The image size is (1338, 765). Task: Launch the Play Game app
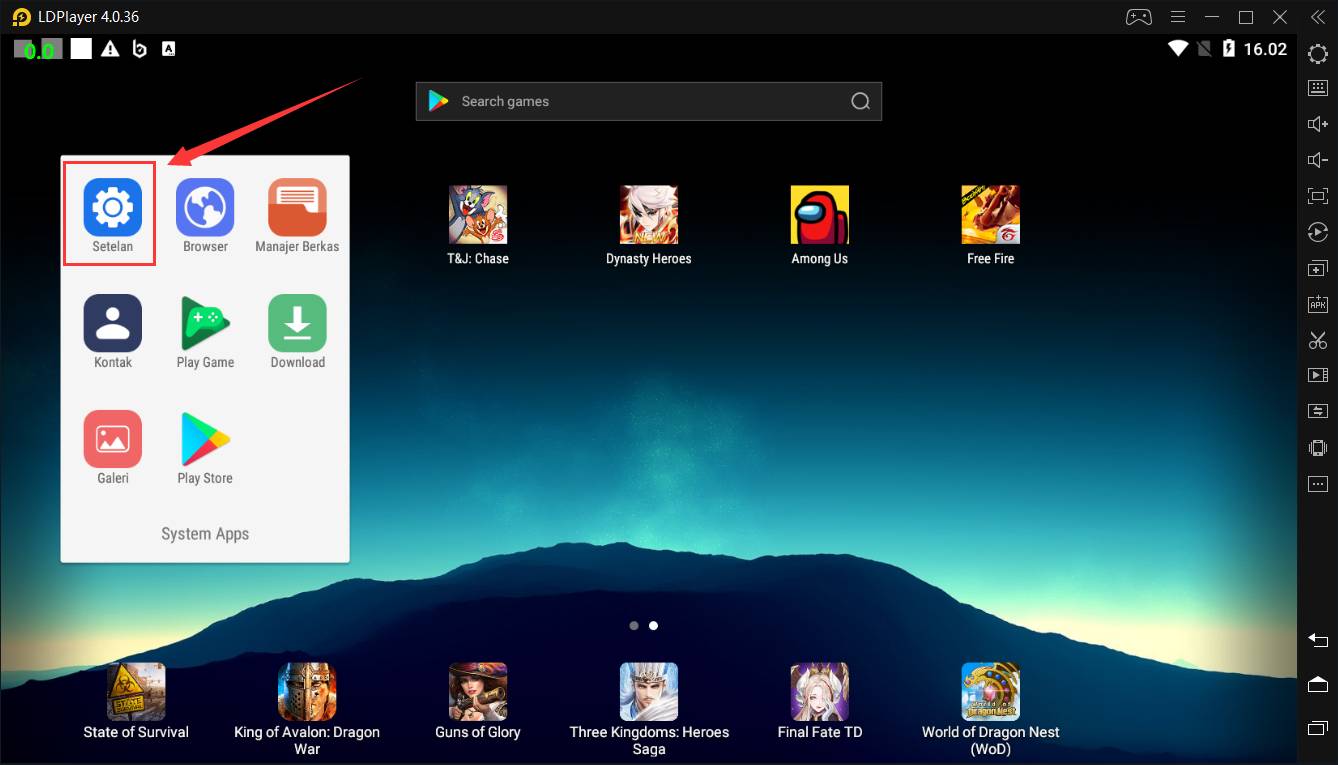(205, 324)
